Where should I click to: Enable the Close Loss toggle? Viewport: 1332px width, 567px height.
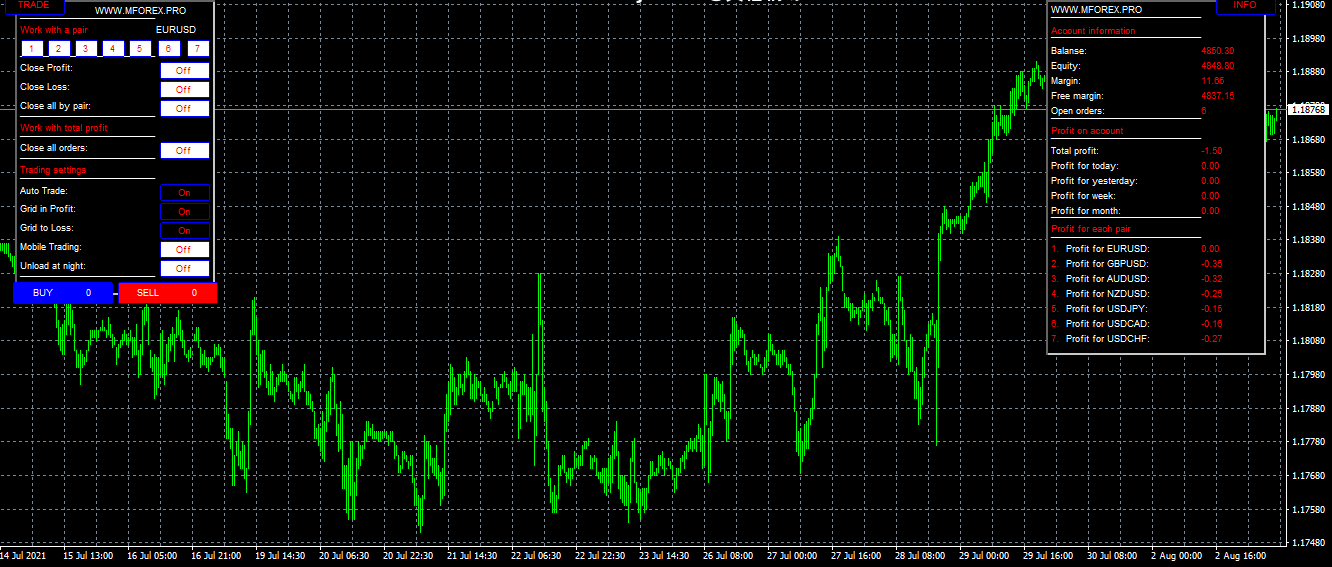184,90
